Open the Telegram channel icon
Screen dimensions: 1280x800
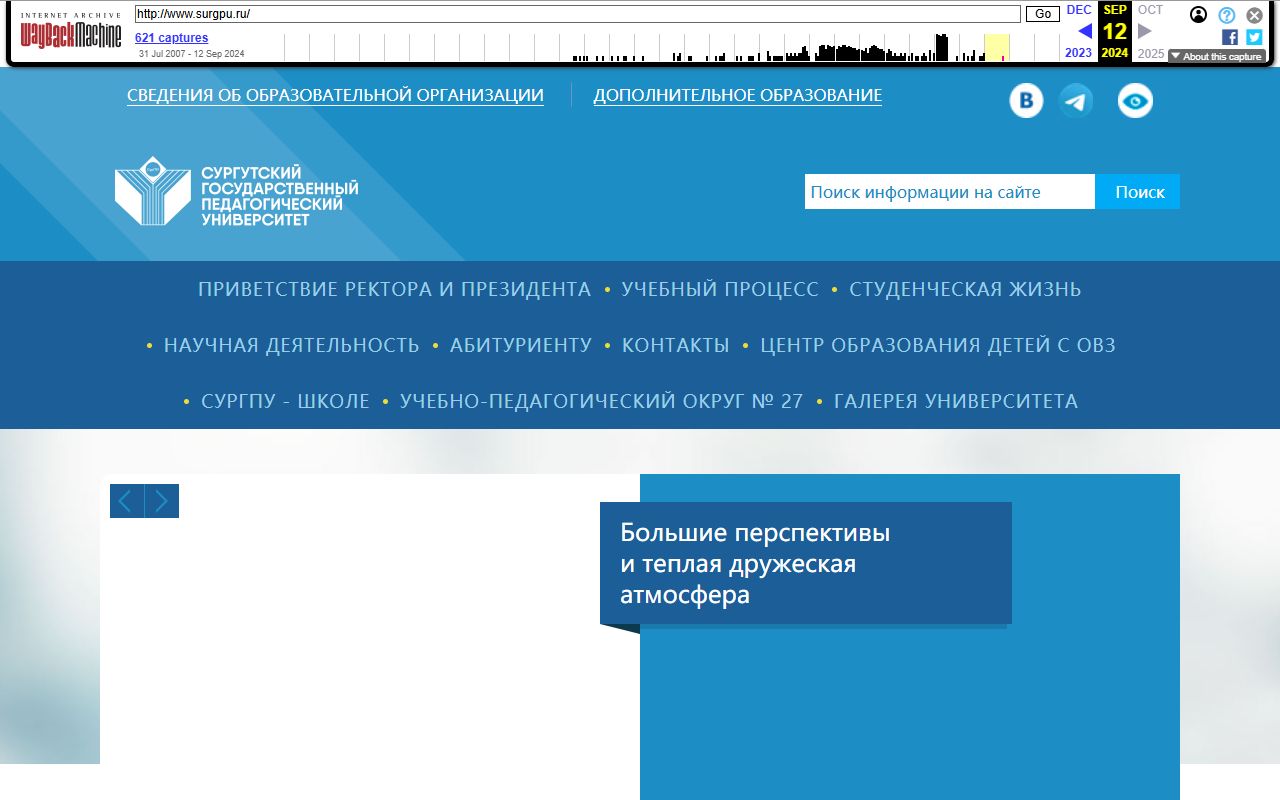tap(1076, 101)
